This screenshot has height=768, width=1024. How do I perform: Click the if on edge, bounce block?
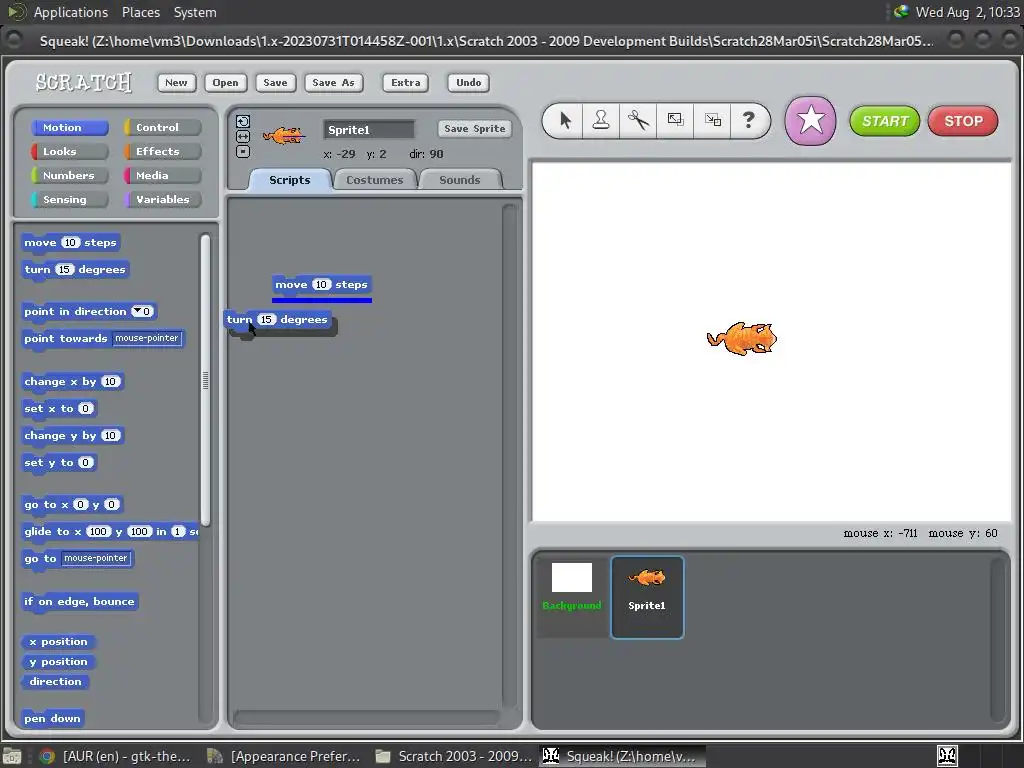[80, 602]
